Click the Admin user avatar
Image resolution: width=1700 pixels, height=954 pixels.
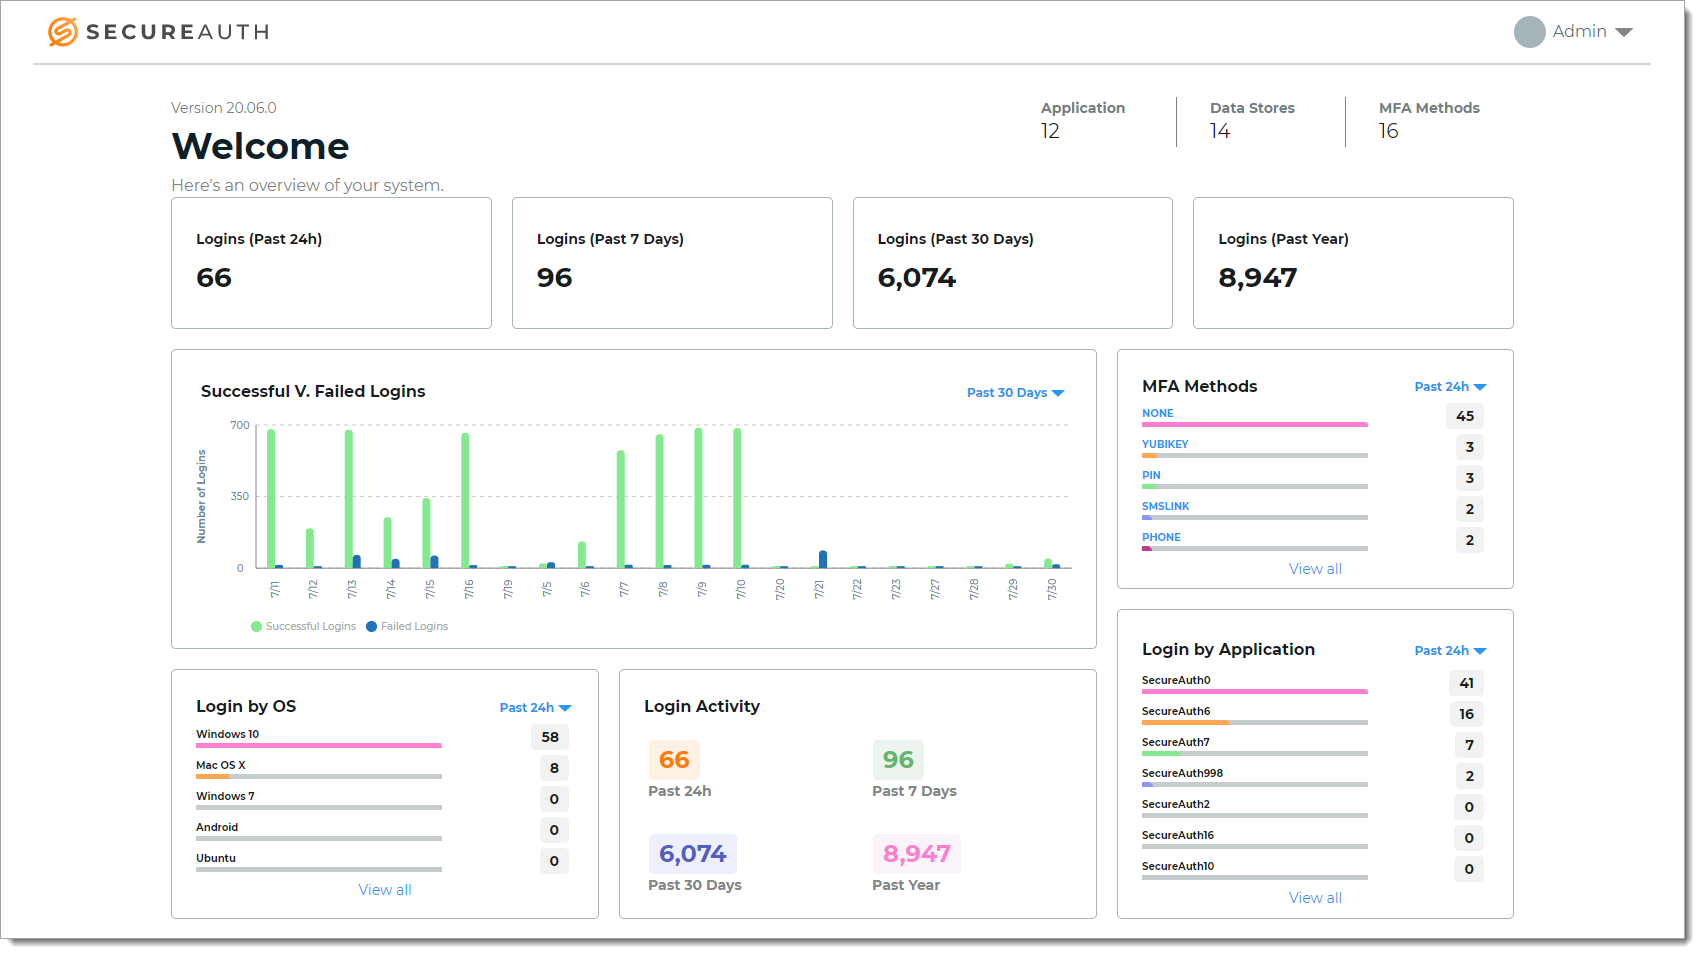click(1529, 32)
